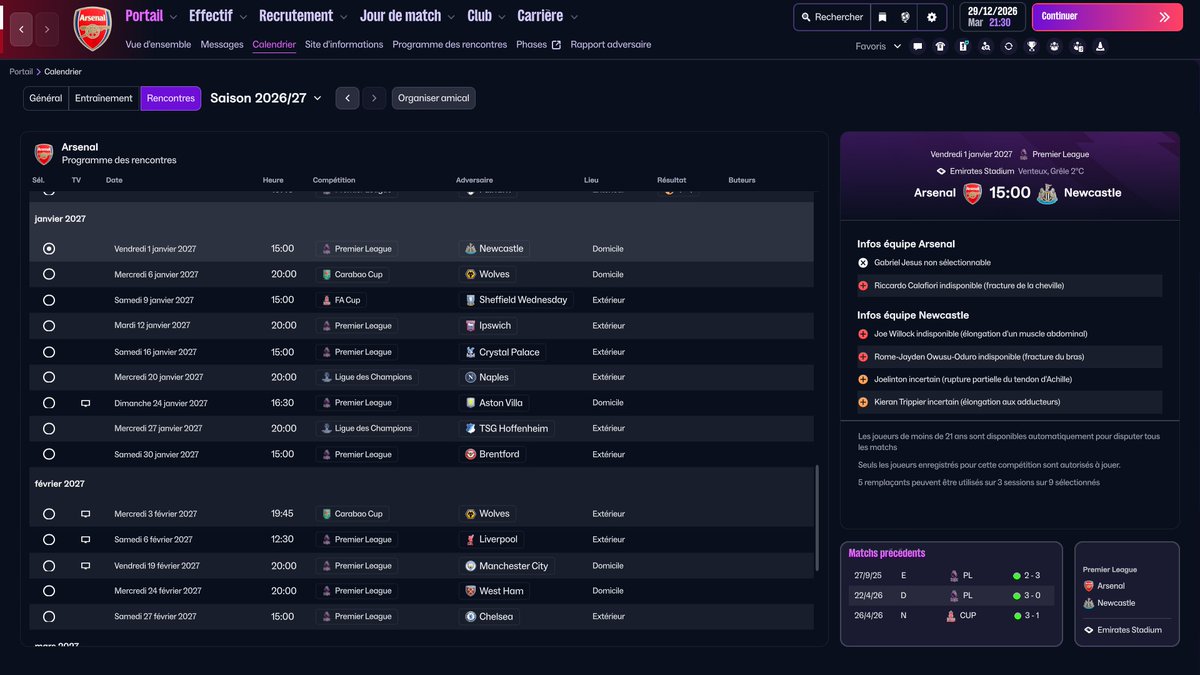Image resolution: width=1200 pixels, height=675 pixels.
Task: Open the Programme des rencontres tab
Action: coord(450,45)
